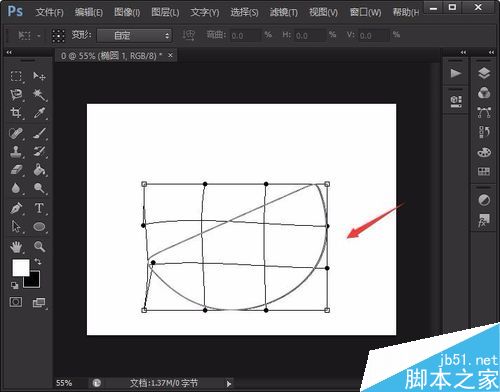Select the Eraser tool
The image size is (500, 392).
click(x=16, y=170)
